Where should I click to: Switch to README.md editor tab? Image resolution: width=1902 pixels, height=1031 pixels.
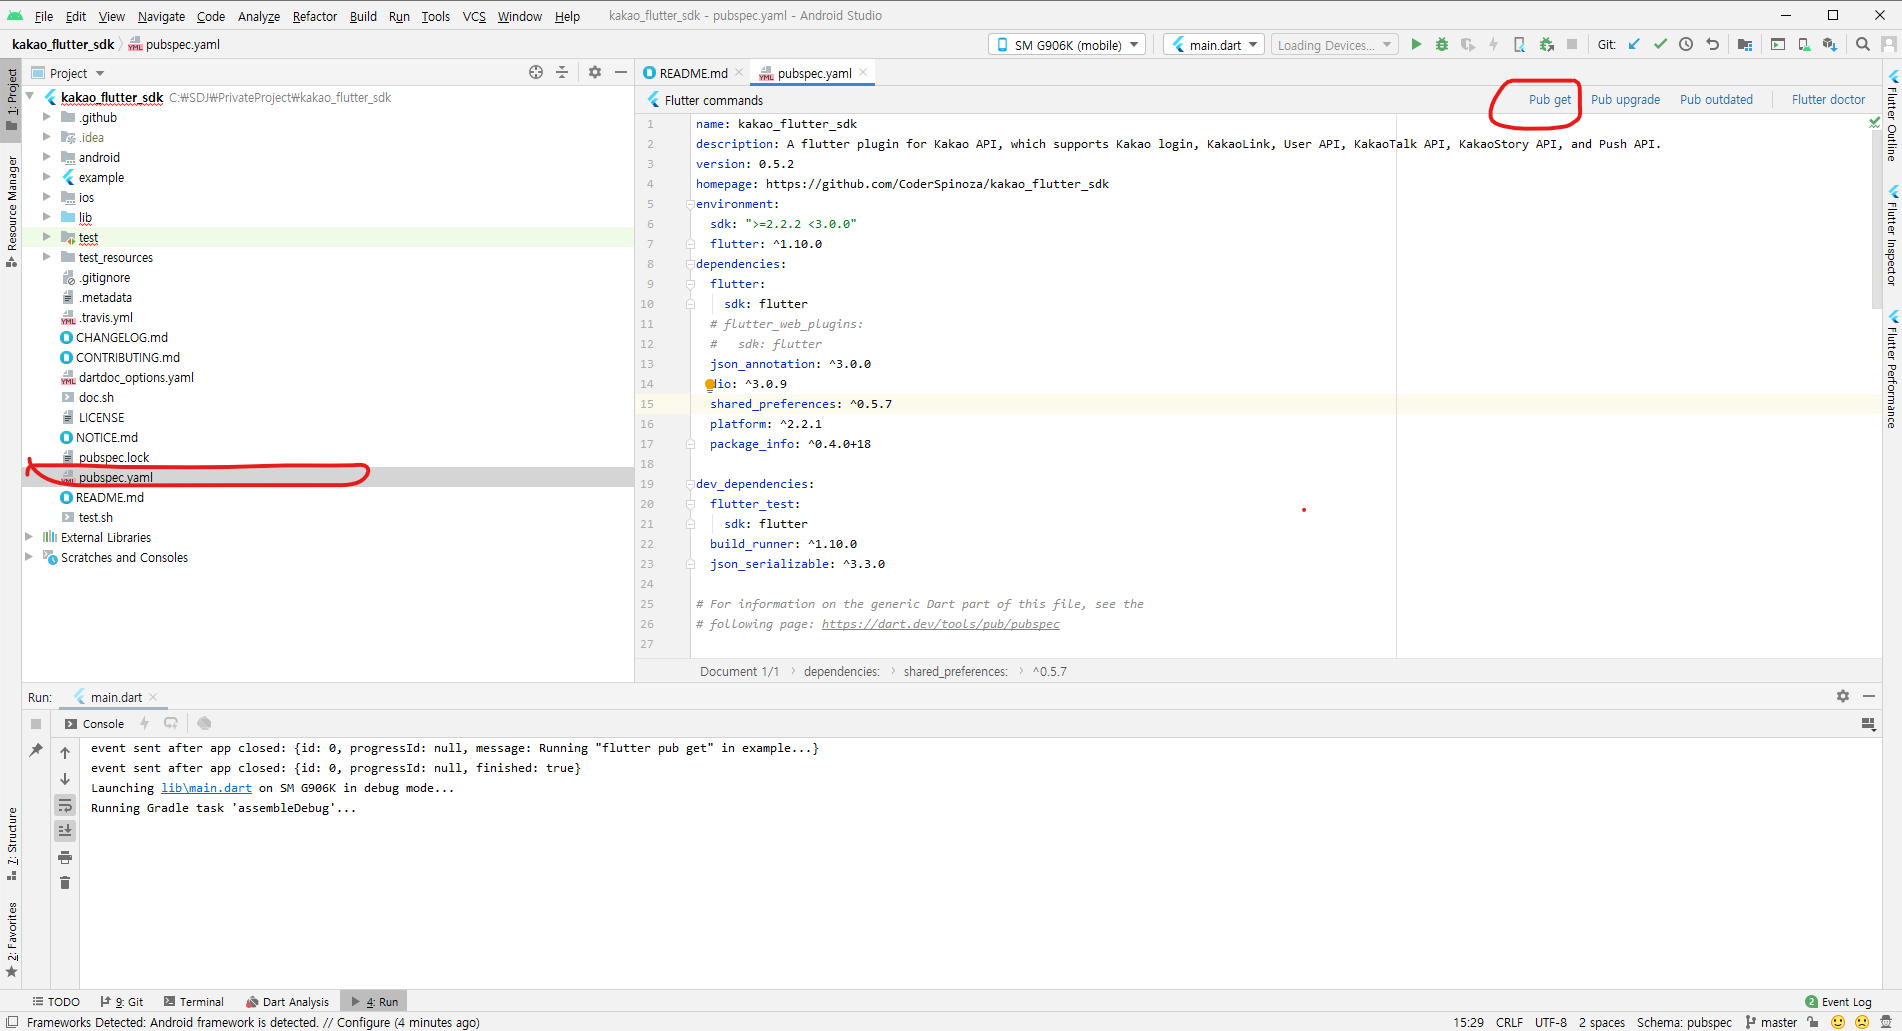693,73
